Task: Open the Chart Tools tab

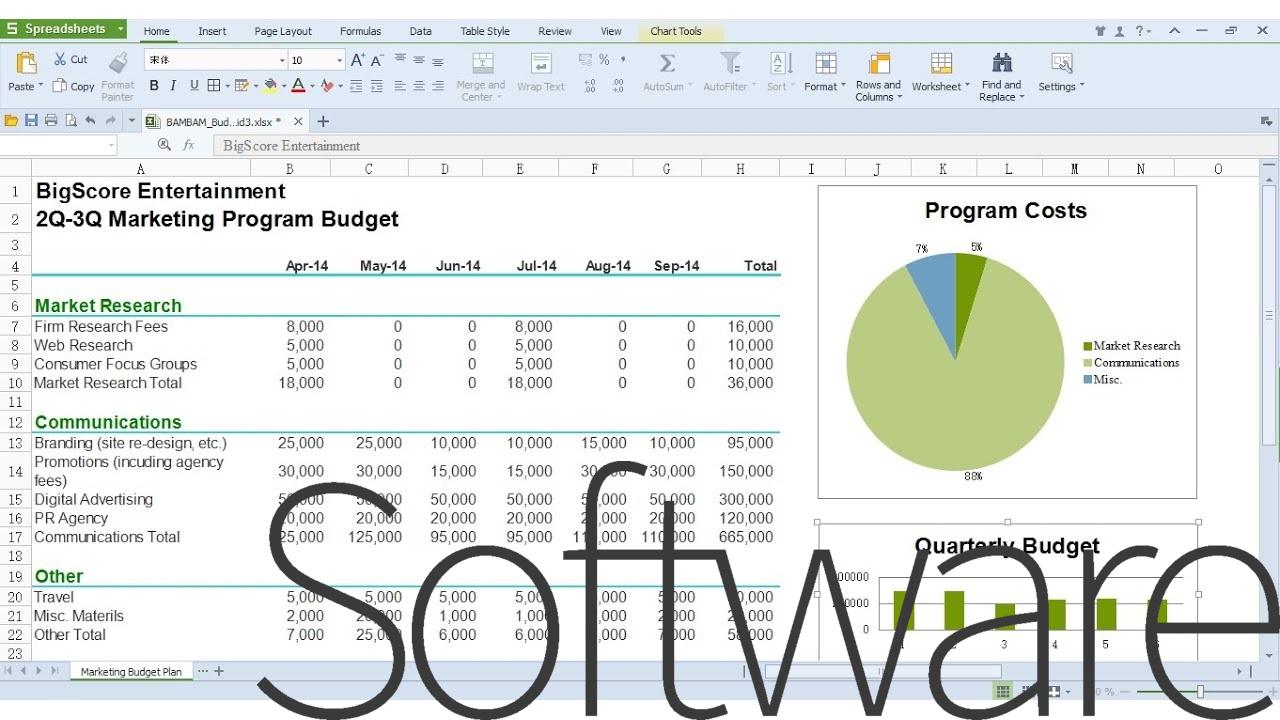Action: coord(676,31)
